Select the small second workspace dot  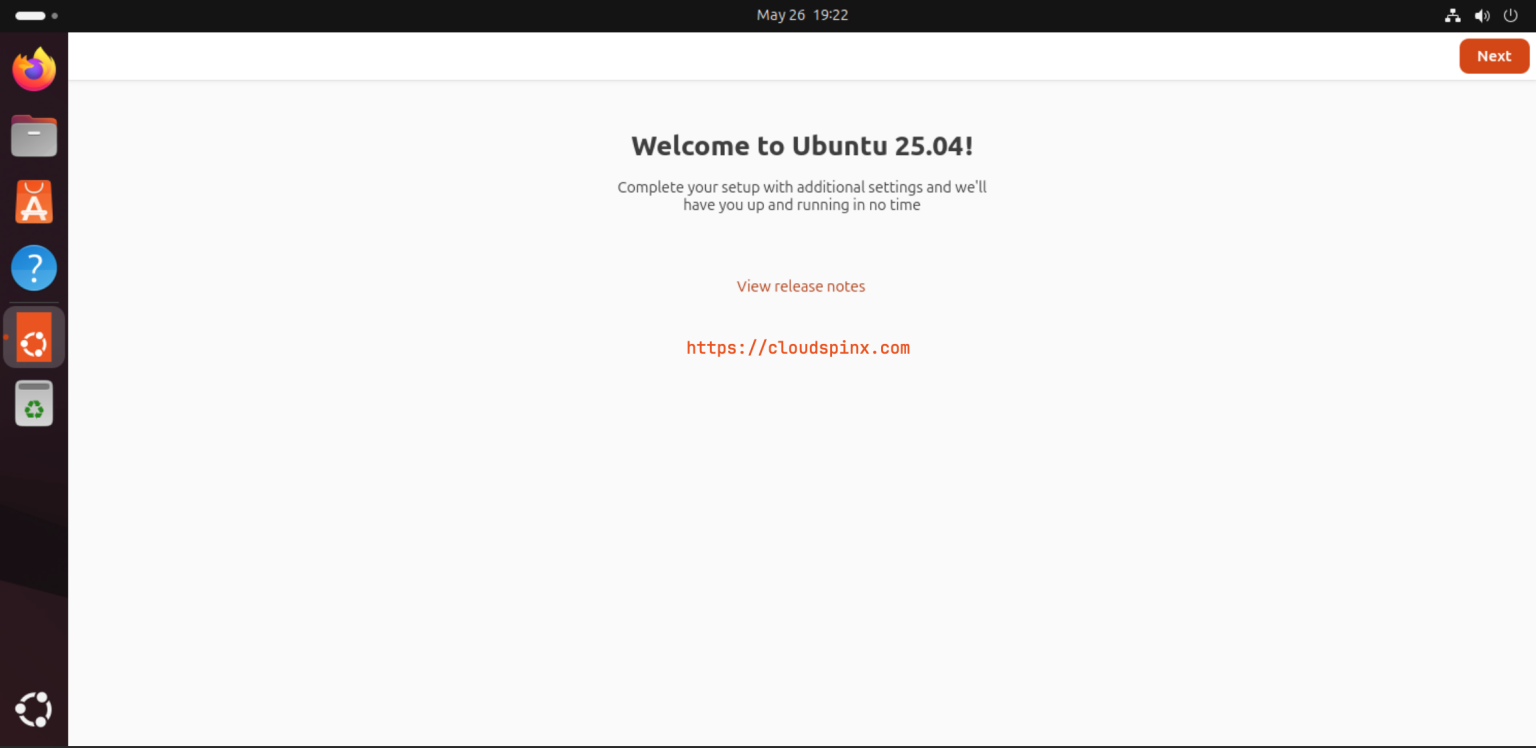coord(54,16)
